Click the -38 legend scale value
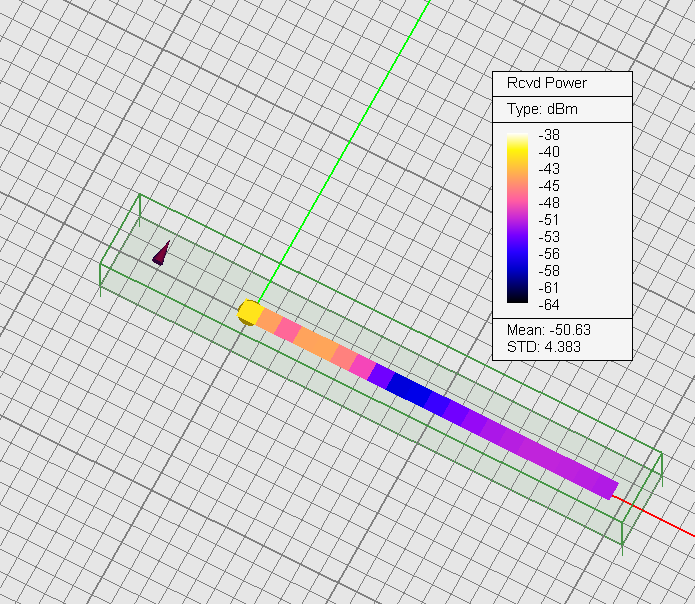Viewport: 695px width, 604px height. (549, 135)
